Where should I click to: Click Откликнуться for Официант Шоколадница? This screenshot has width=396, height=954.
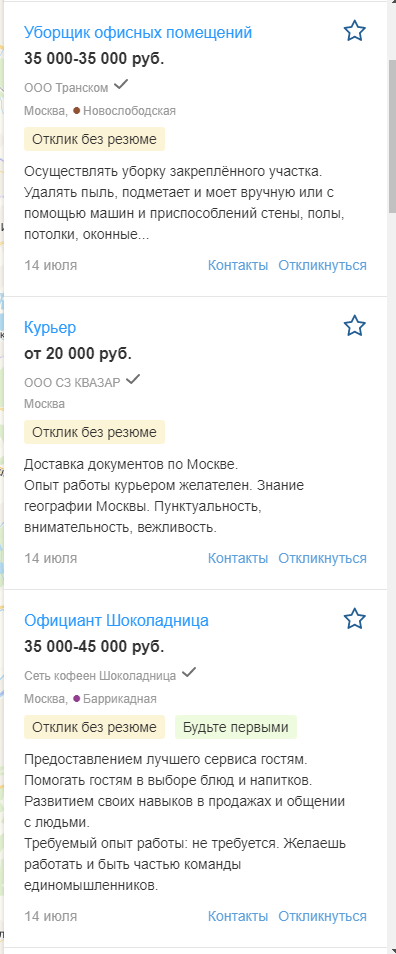click(322, 916)
